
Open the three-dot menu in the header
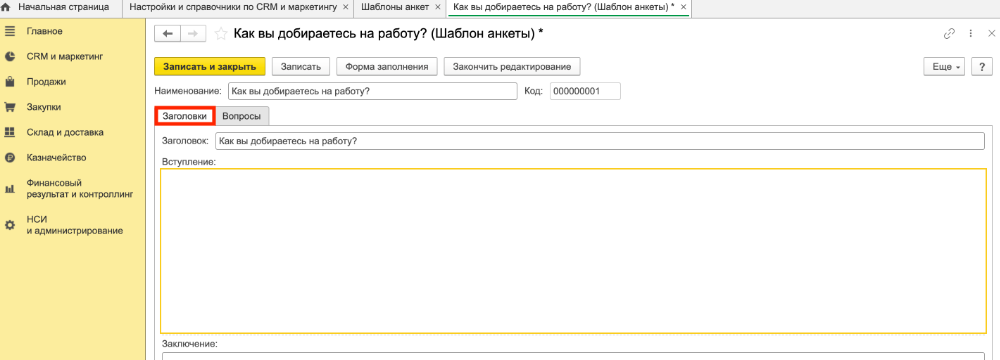pyautogui.click(x=971, y=34)
